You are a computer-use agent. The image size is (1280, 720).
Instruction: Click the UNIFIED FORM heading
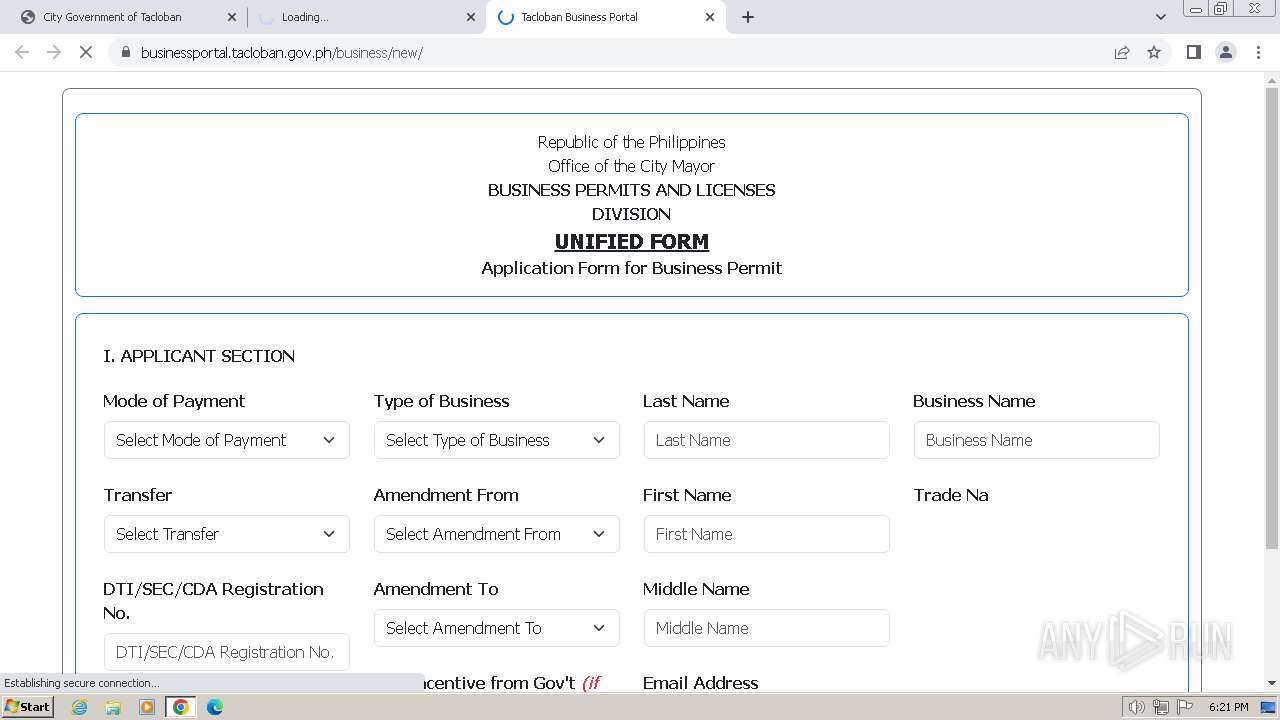click(632, 241)
